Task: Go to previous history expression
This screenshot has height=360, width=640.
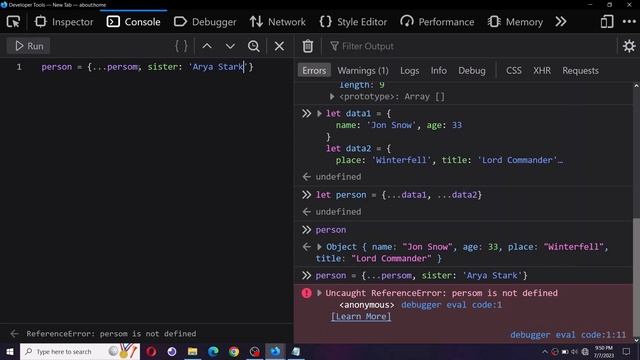Action: point(207,46)
